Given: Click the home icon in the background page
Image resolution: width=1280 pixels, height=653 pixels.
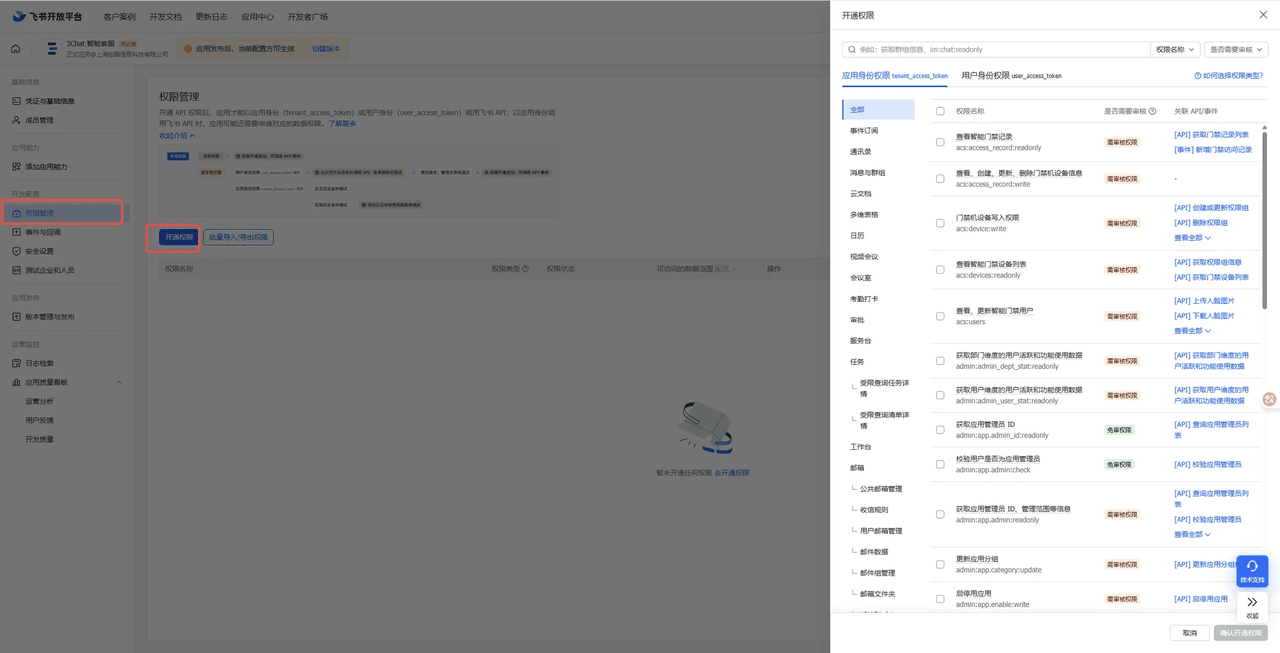Looking at the screenshot, I should [15, 48].
